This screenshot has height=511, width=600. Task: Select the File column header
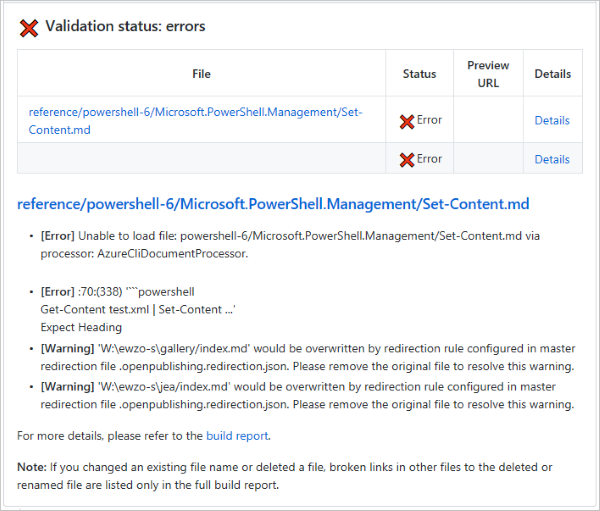click(x=201, y=74)
